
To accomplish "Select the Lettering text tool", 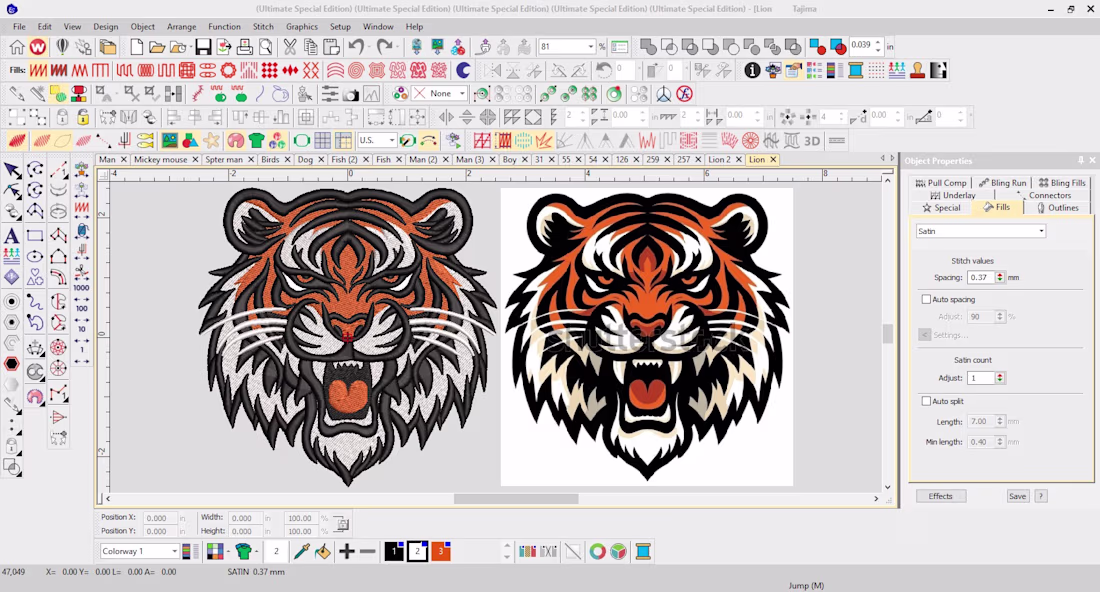I will tap(12, 236).
